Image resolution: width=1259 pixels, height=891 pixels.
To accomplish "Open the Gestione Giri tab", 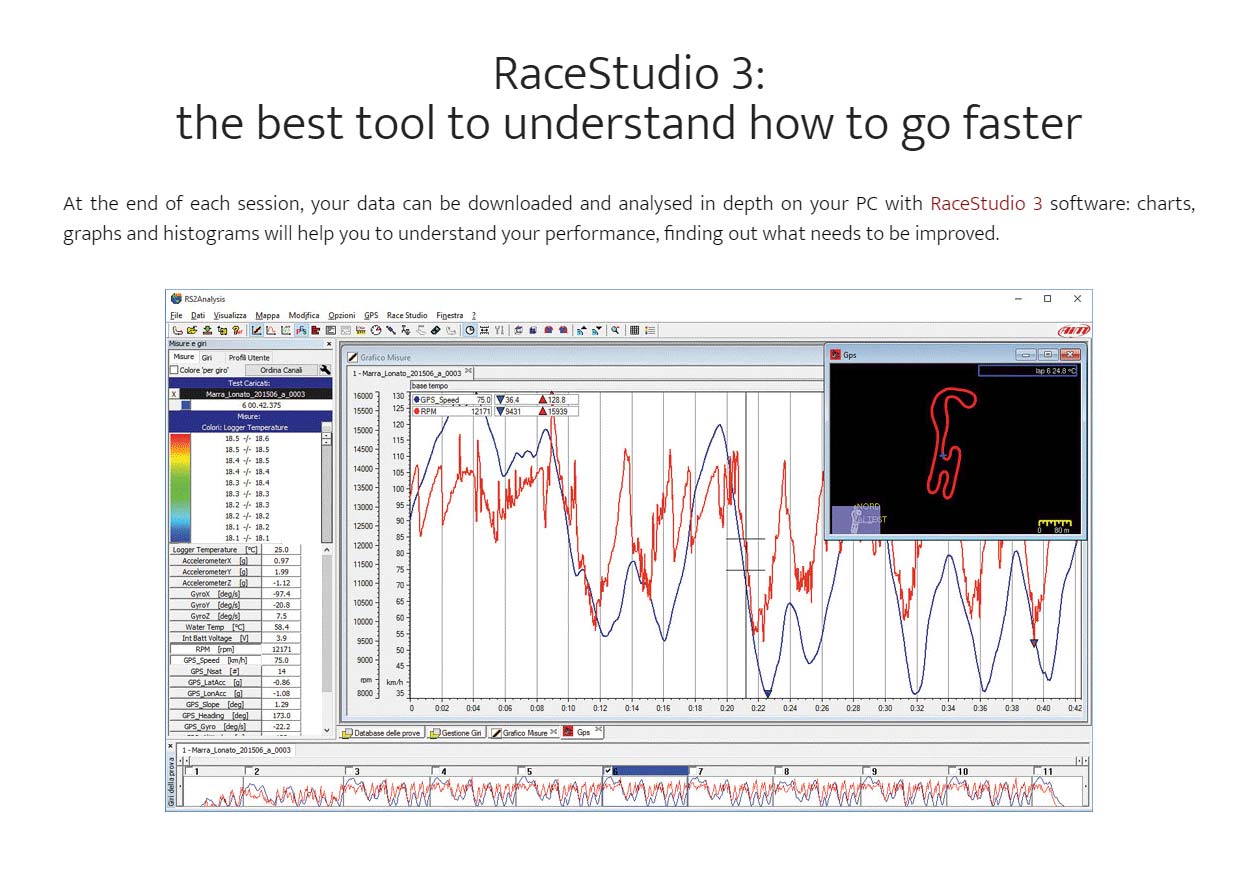I will [x=457, y=733].
